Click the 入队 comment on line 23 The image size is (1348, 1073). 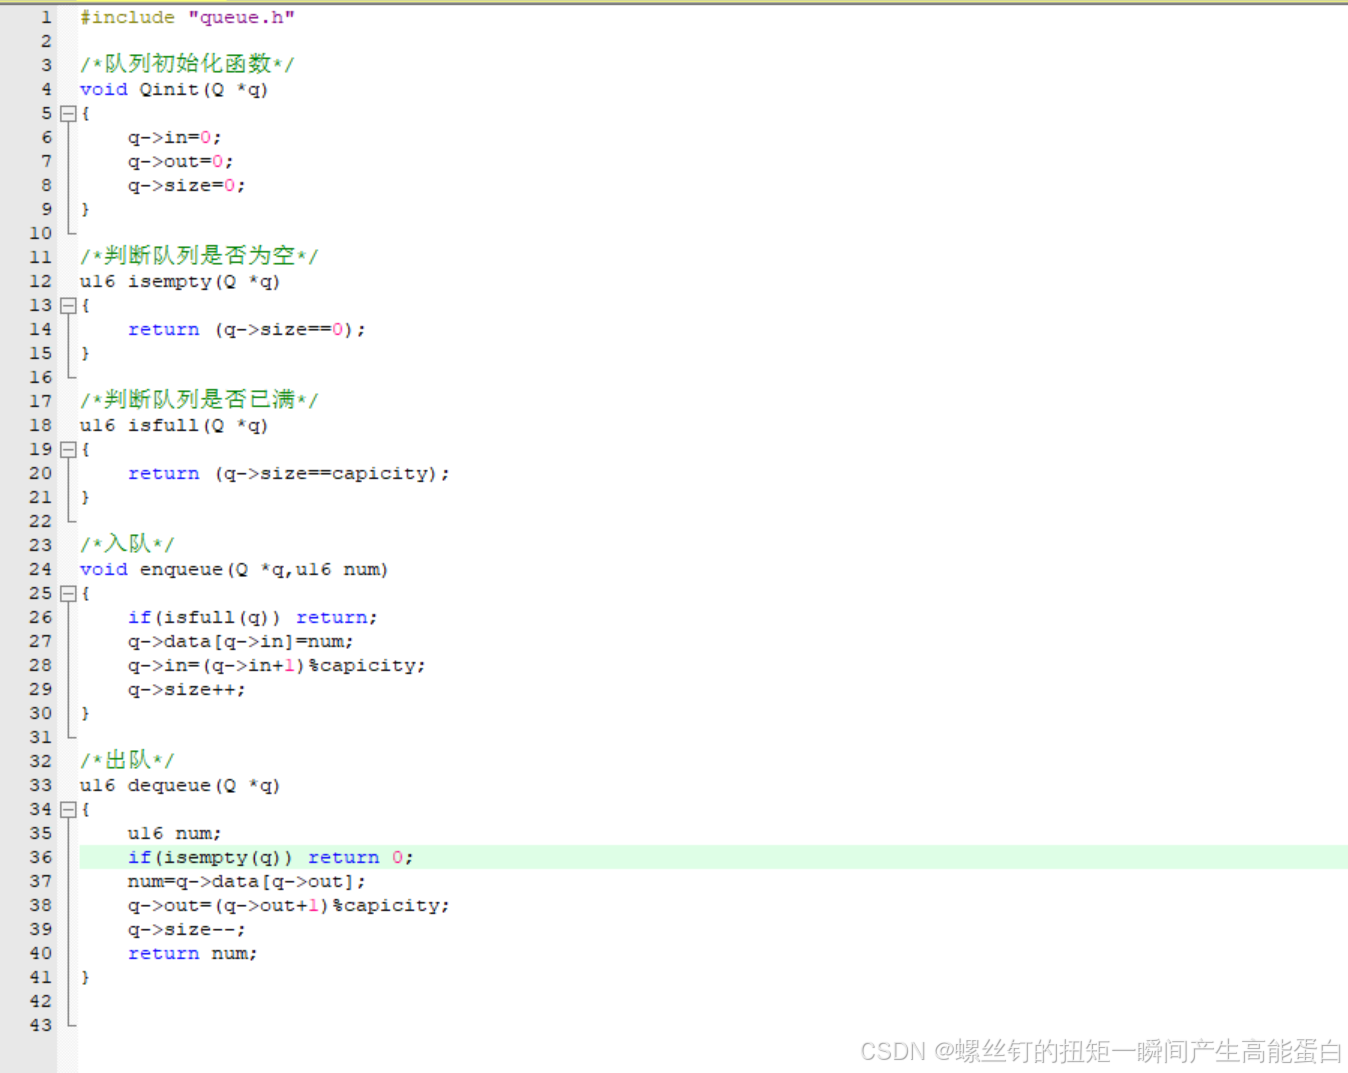point(127,544)
